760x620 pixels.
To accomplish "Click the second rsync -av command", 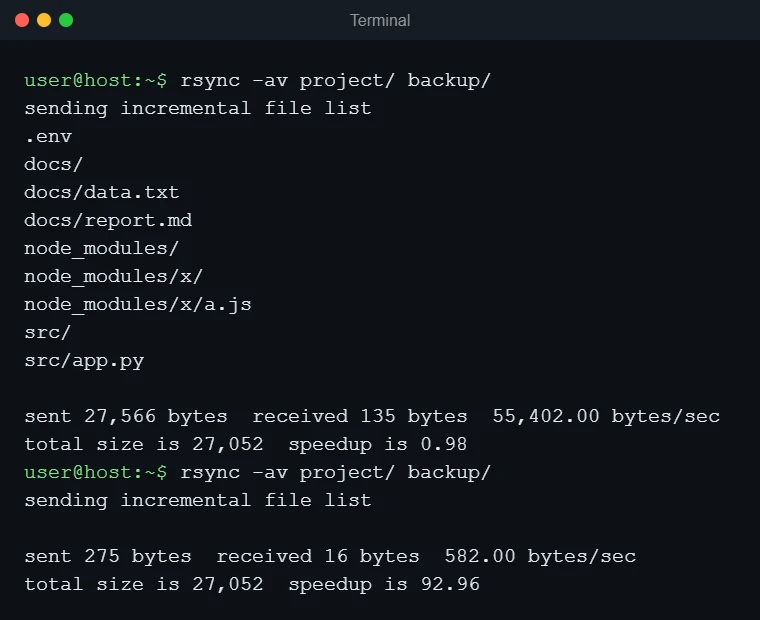I will point(335,473).
